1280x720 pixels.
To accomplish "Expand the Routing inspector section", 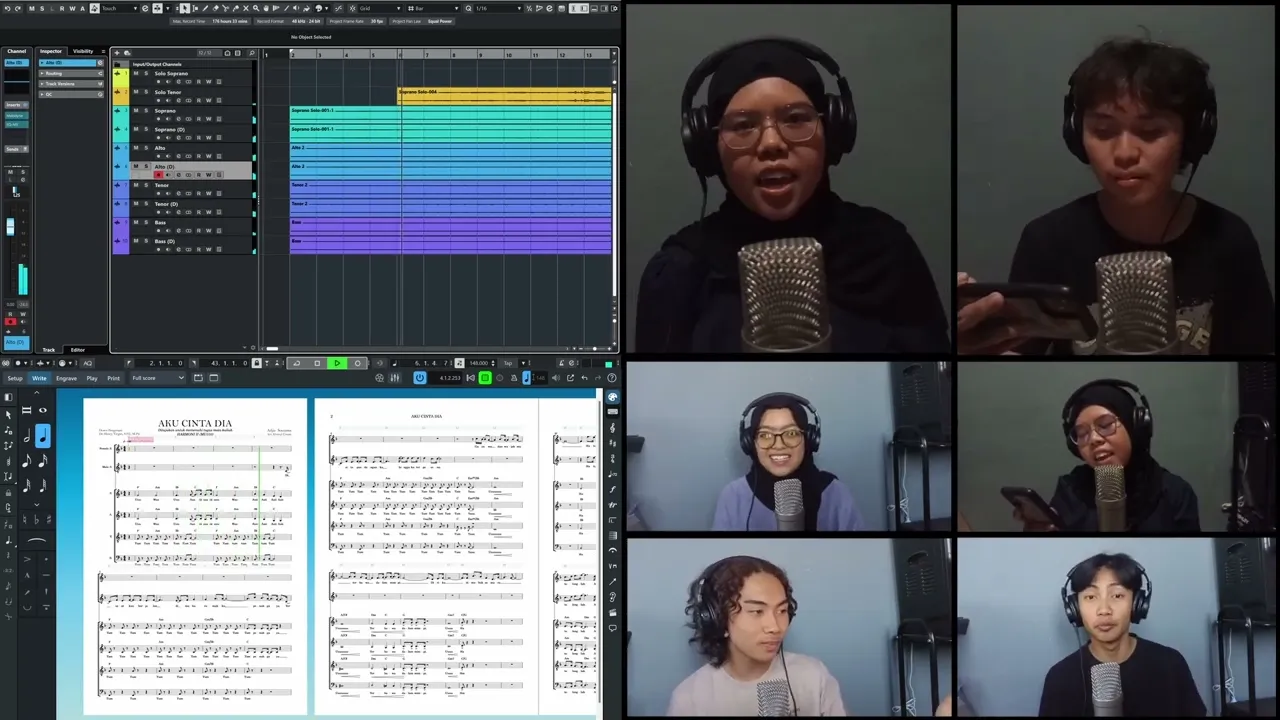I will pyautogui.click(x=71, y=73).
